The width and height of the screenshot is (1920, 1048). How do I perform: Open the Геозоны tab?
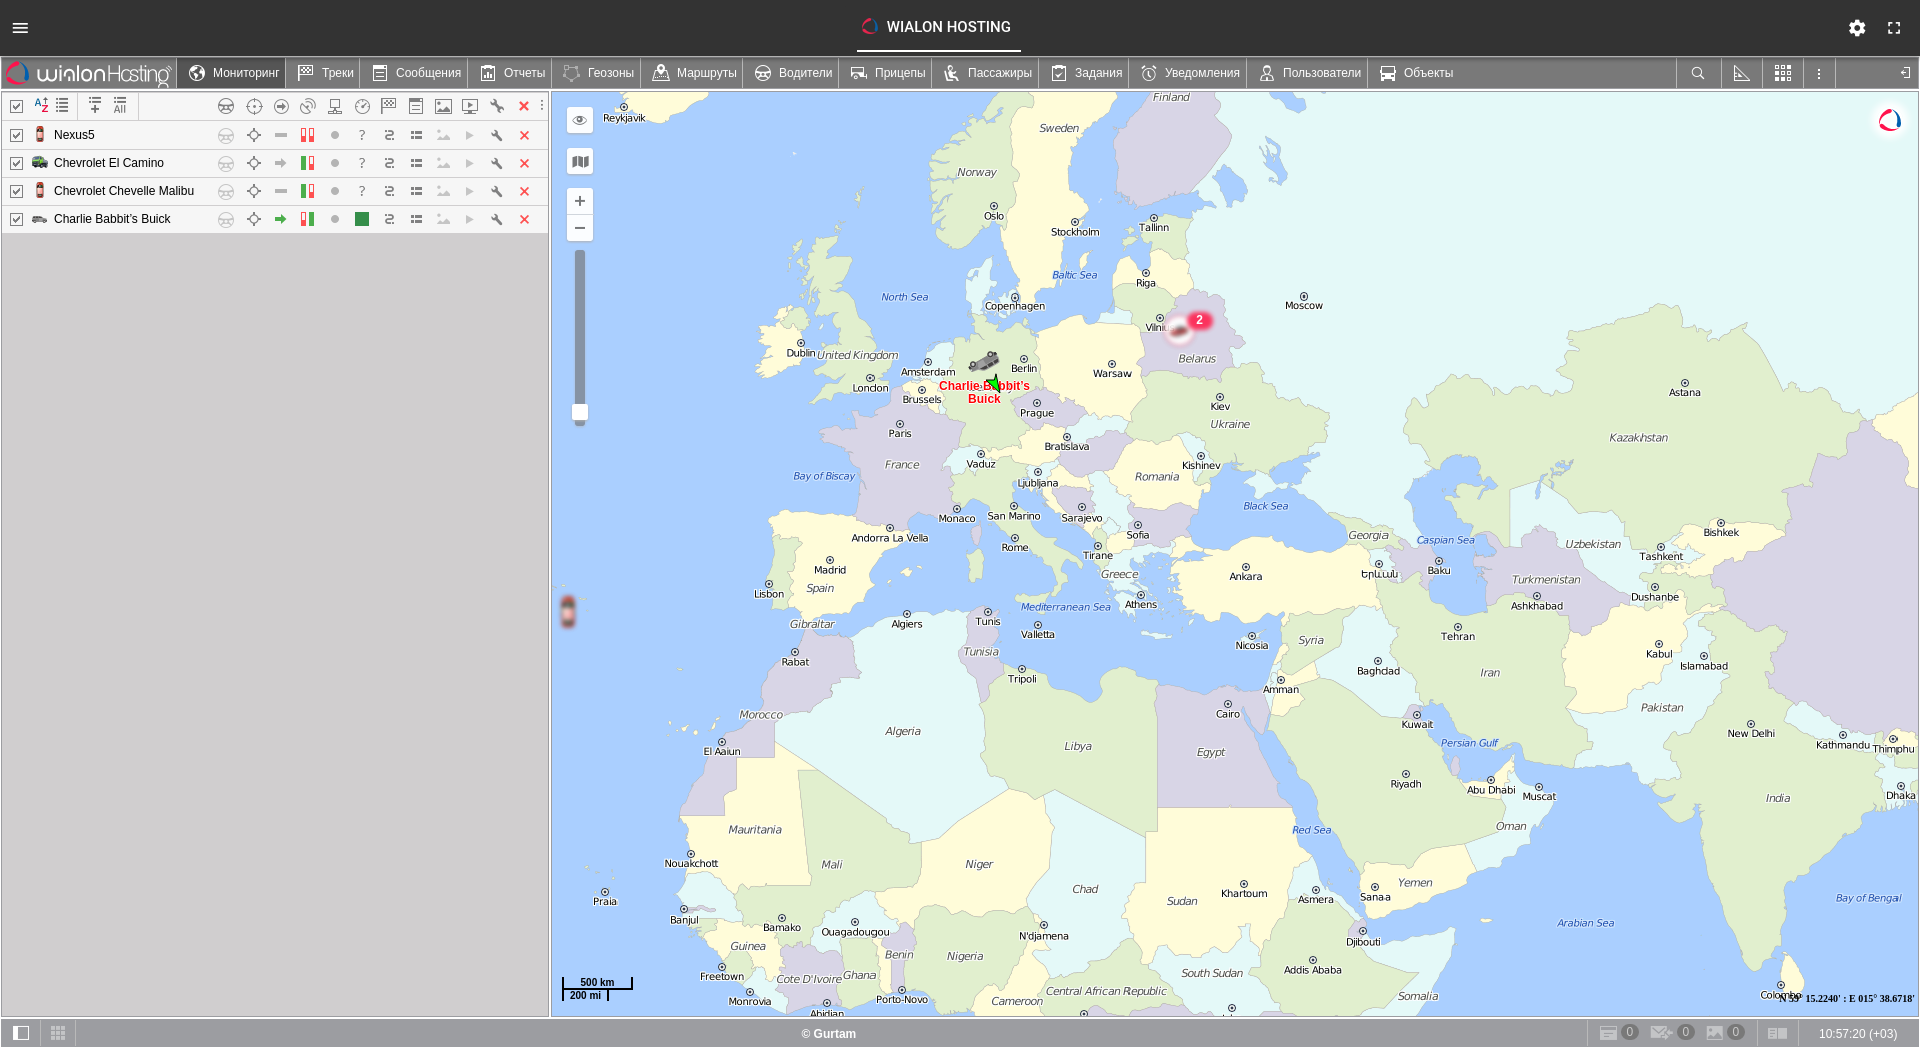coord(598,73)
